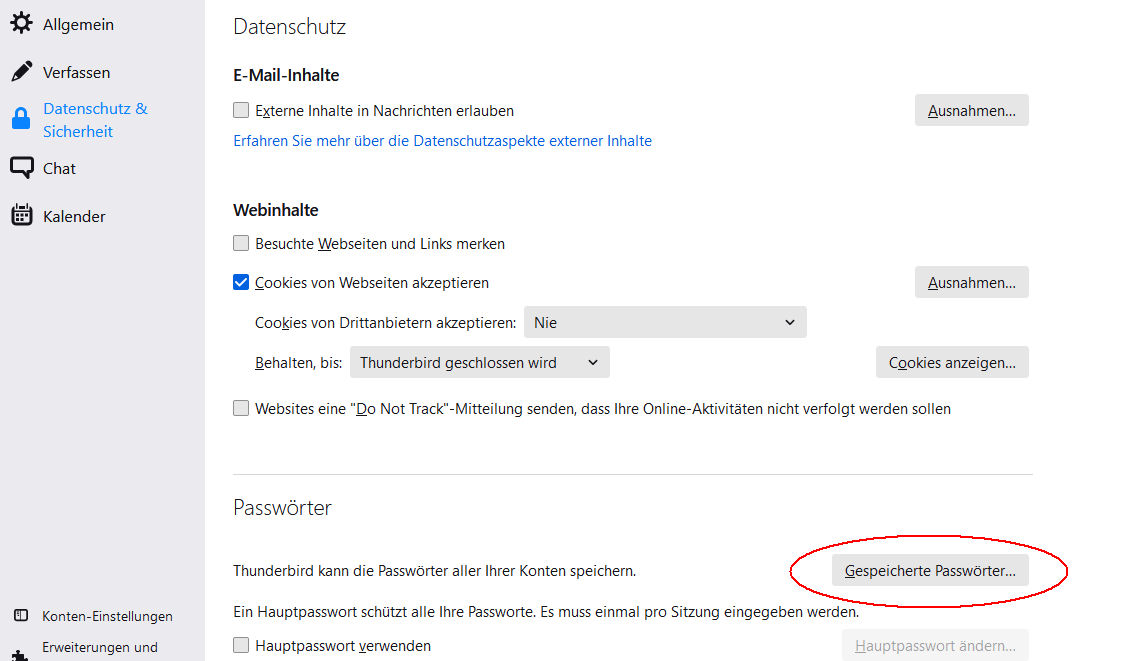Click the Erweiterungen puzzle piece icon
Viewport: 1134px width, 661px height.
pyautogui.click(x=21, y=654)
